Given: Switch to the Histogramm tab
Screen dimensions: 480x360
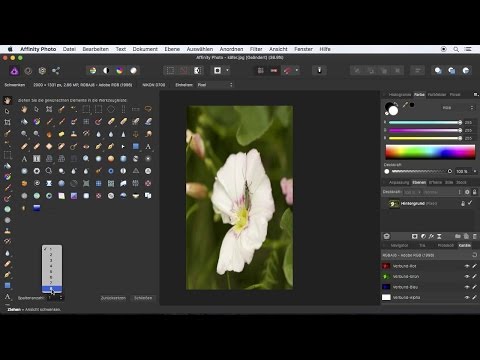Looking at the screenshot, I should pyautogui.click(x=400, y=95).
